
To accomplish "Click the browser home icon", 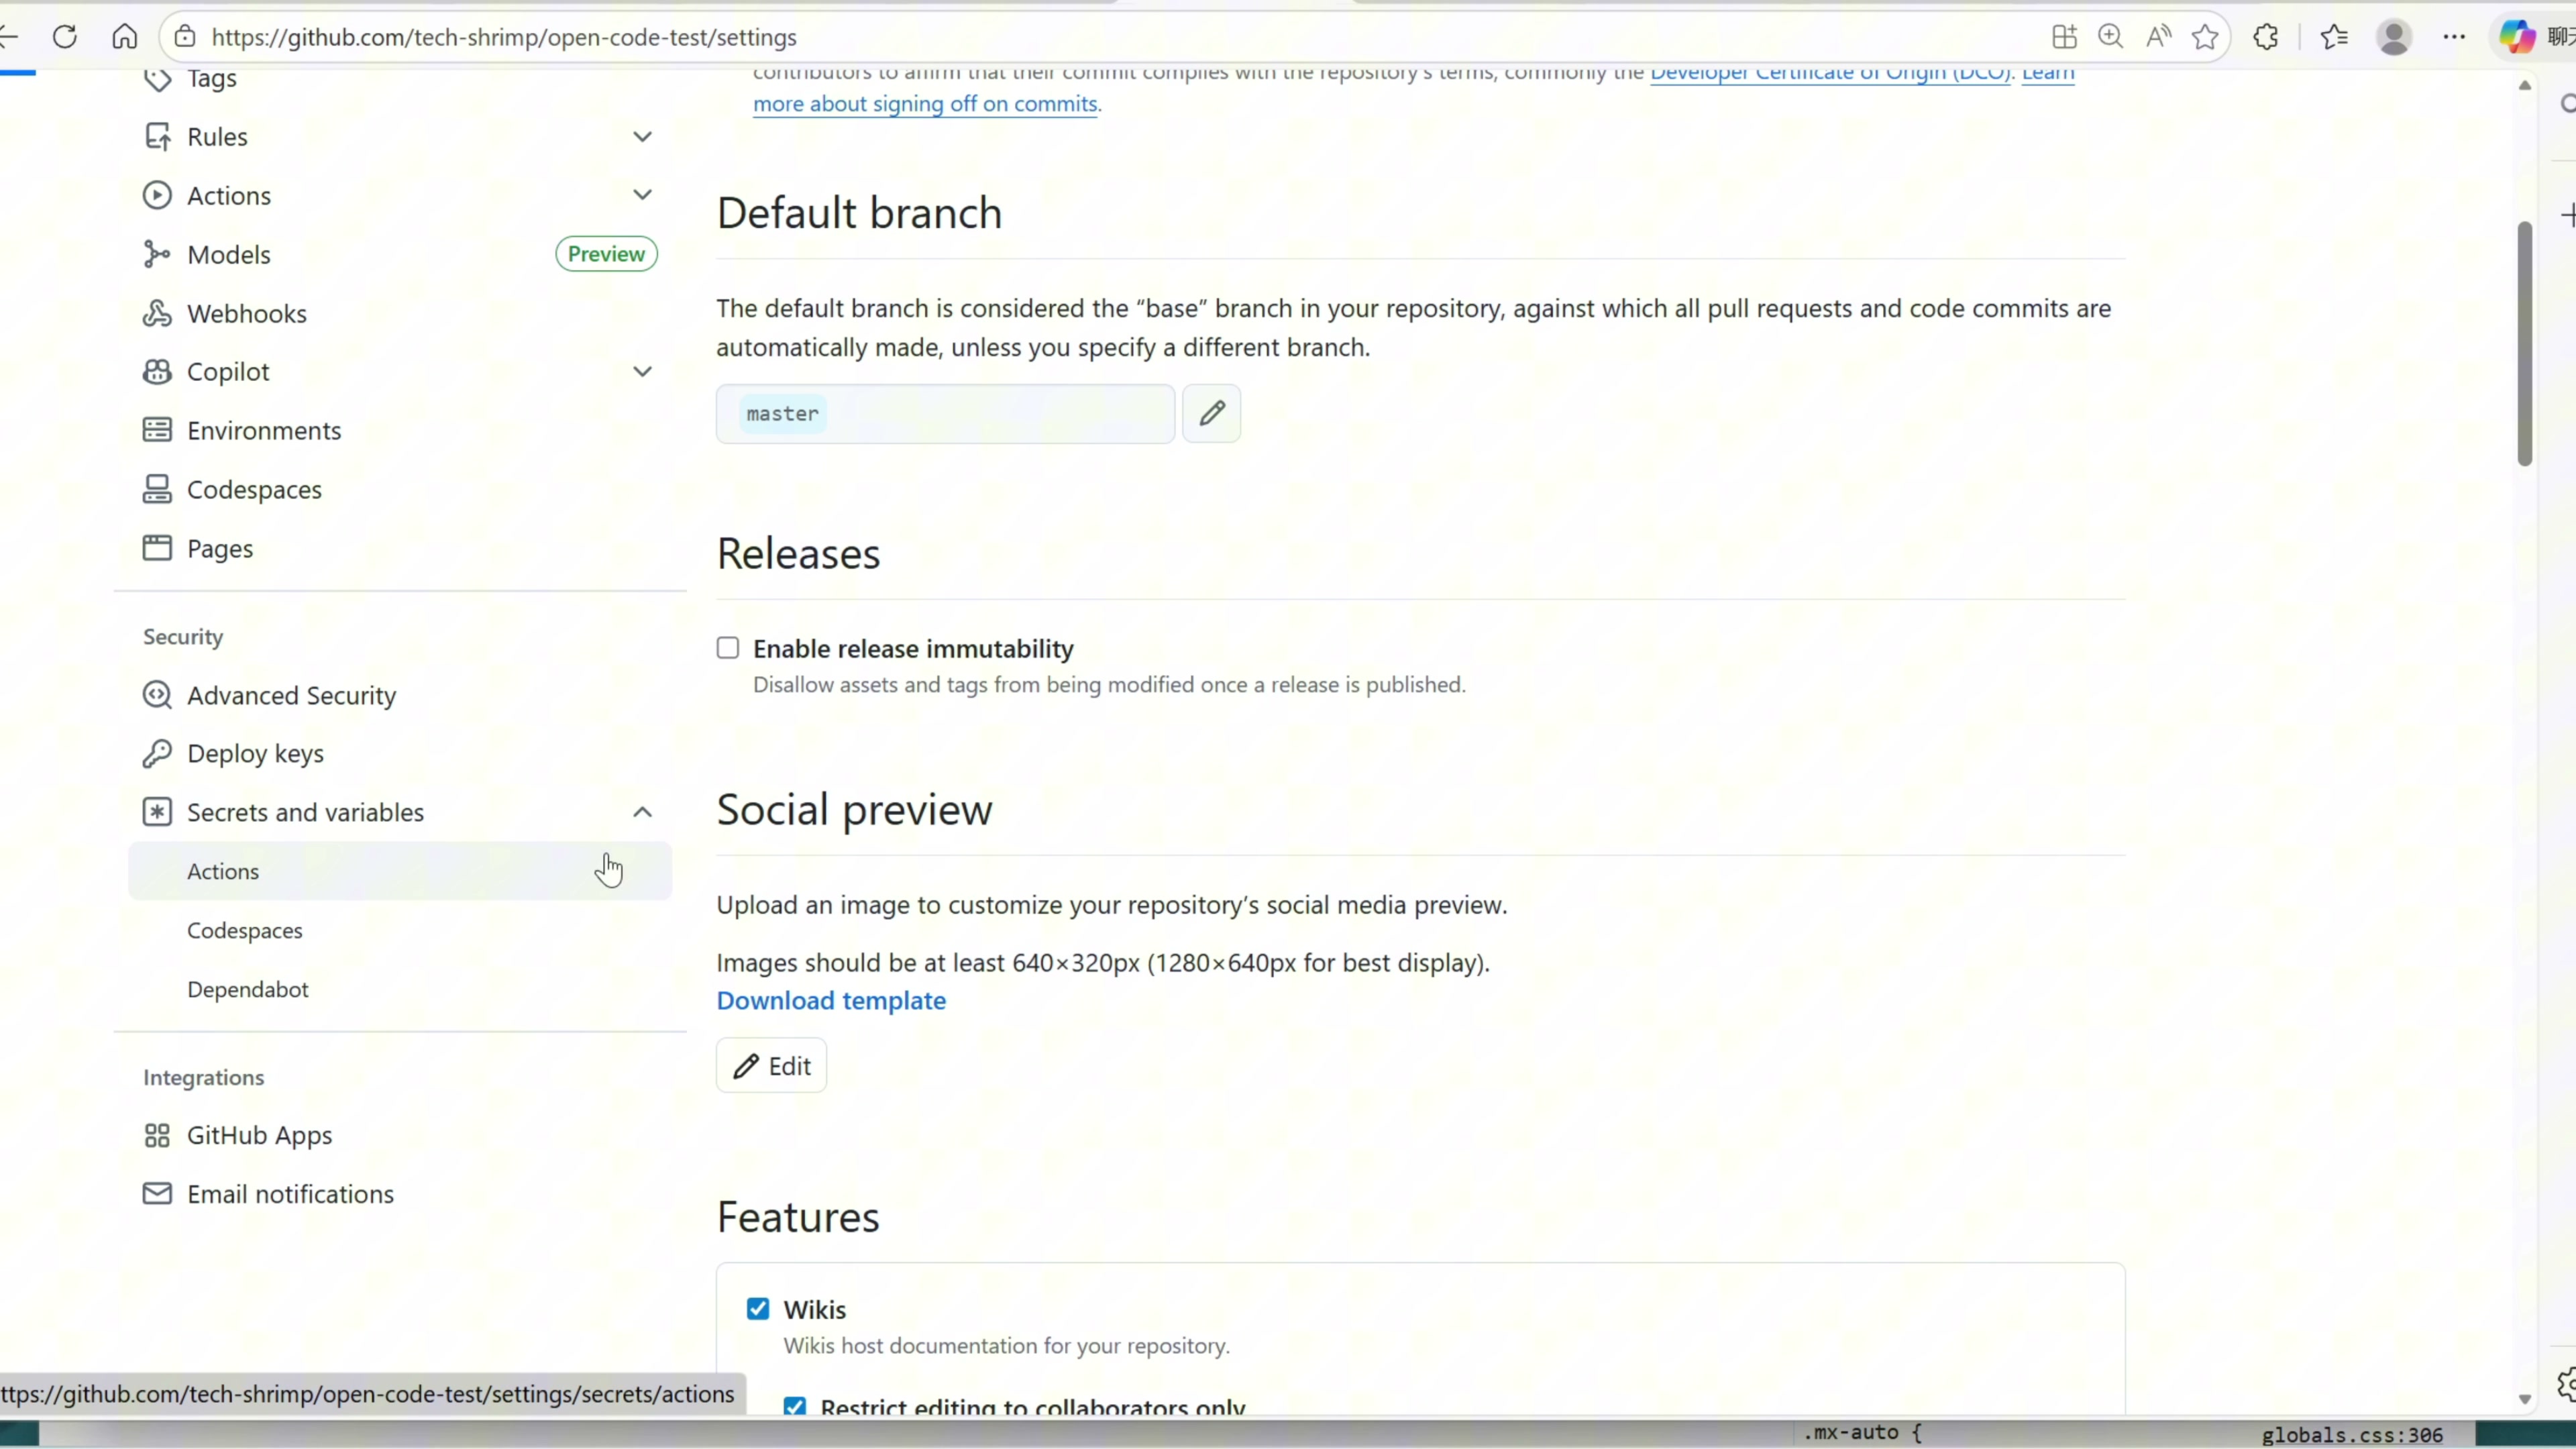I will 124,37.
